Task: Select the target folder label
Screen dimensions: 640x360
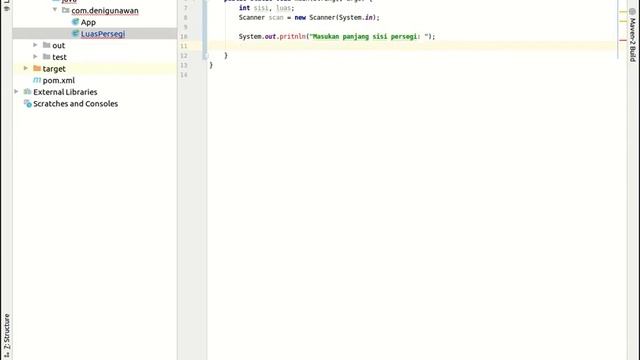Action: pyautogui.click(x=54, y=69)
